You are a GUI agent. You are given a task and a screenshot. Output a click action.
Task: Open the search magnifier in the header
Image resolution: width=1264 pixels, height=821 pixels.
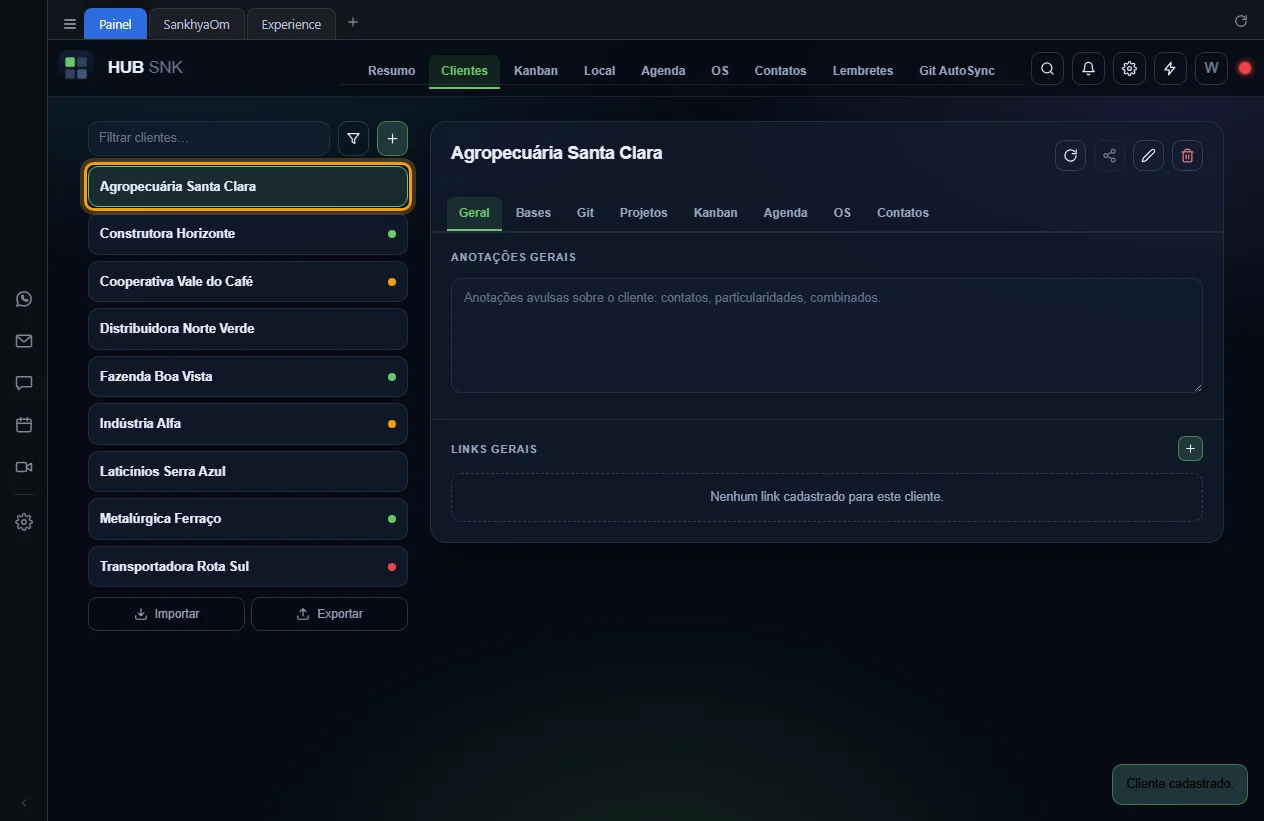coord(1047,69)
